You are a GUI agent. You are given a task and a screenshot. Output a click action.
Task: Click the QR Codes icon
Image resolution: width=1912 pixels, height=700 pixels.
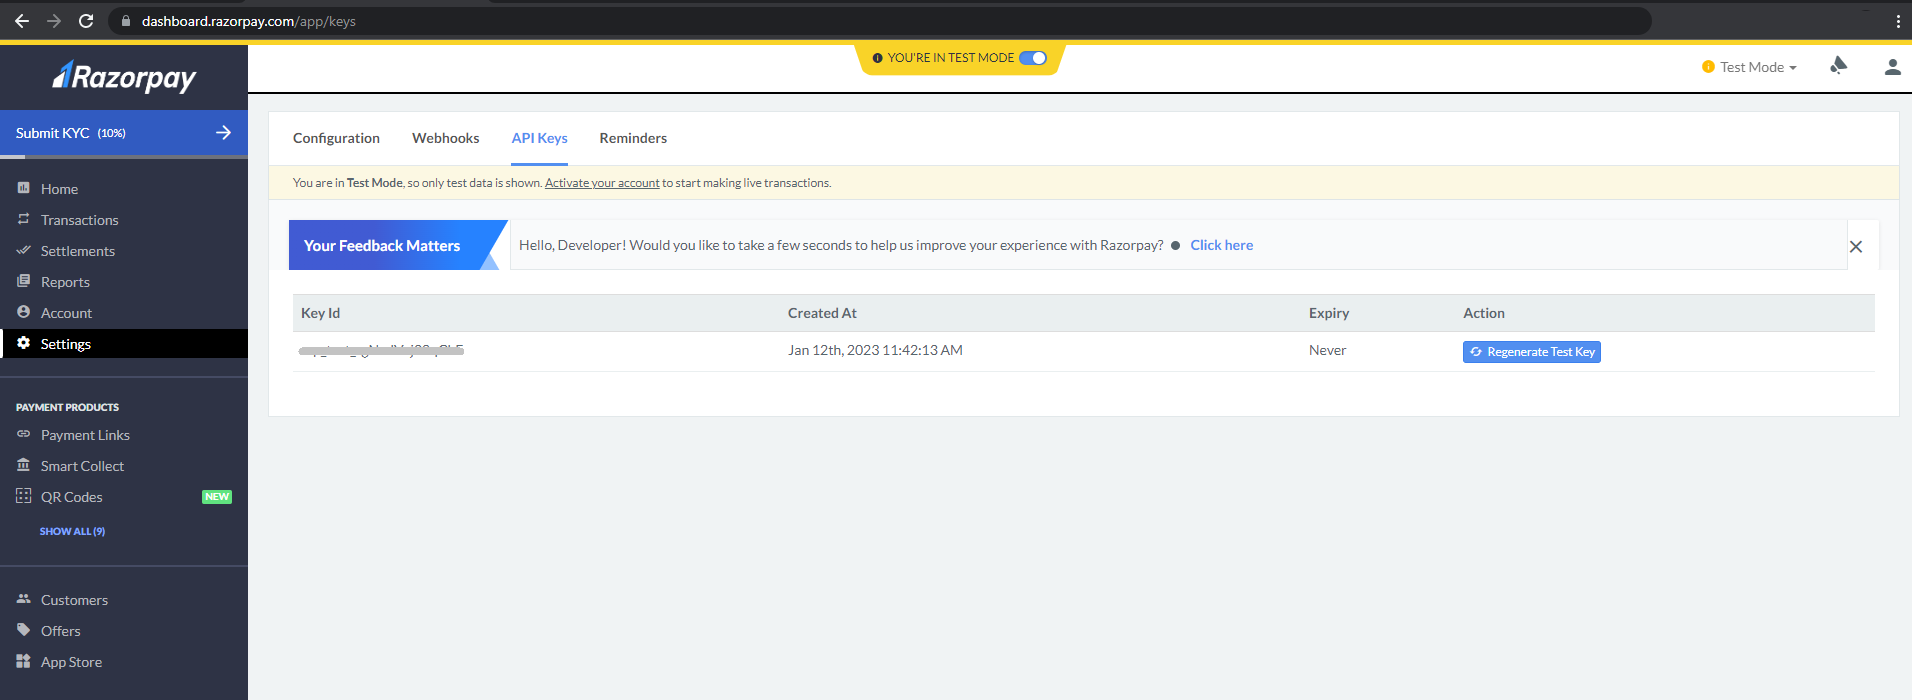pyautogui.click(x=24, y=496)
